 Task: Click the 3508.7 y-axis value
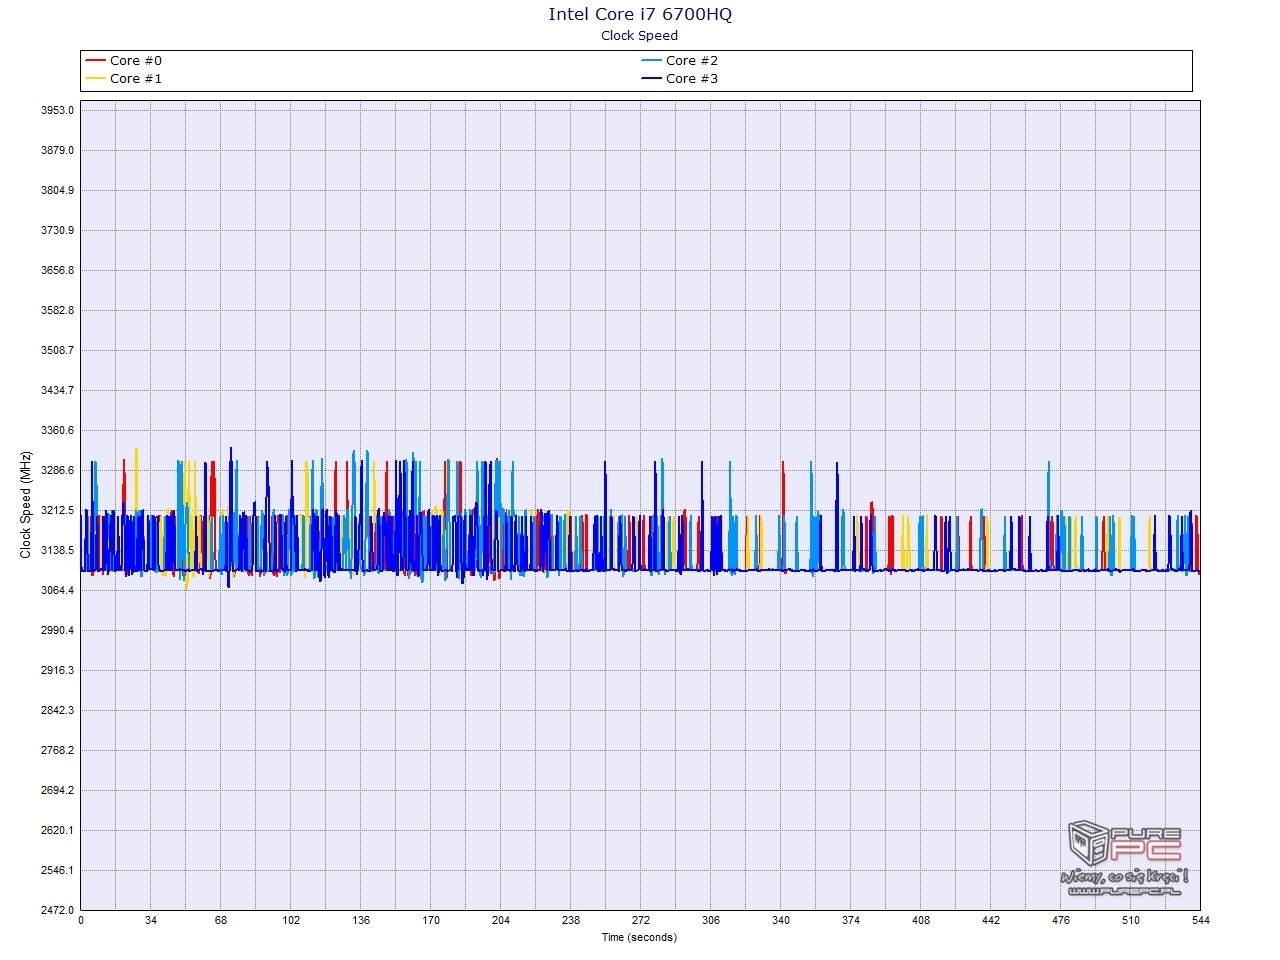click(x=57, y=350)
